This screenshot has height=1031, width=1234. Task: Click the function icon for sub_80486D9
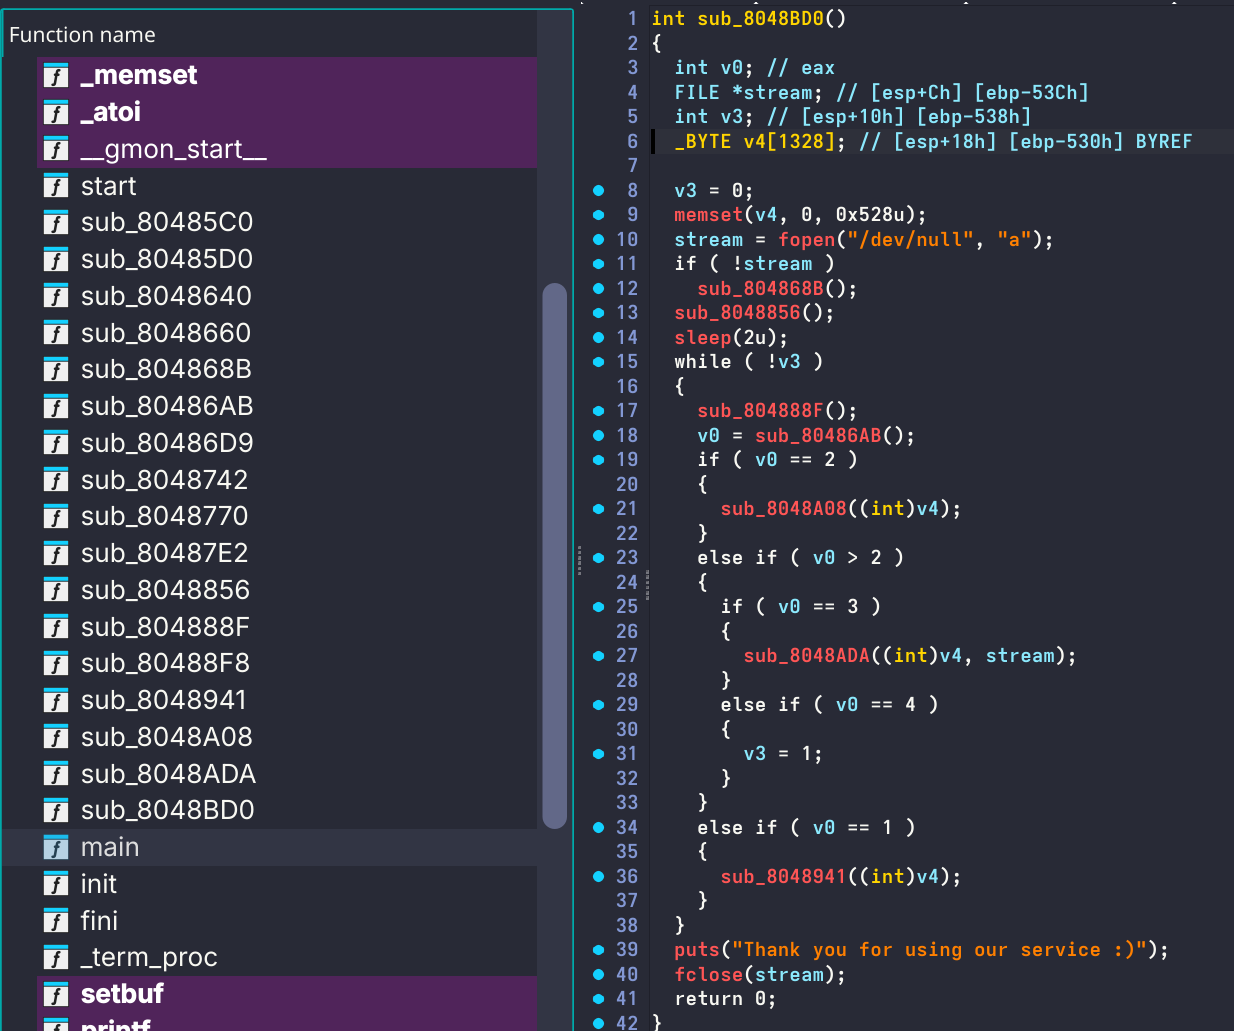coord(56,443)
